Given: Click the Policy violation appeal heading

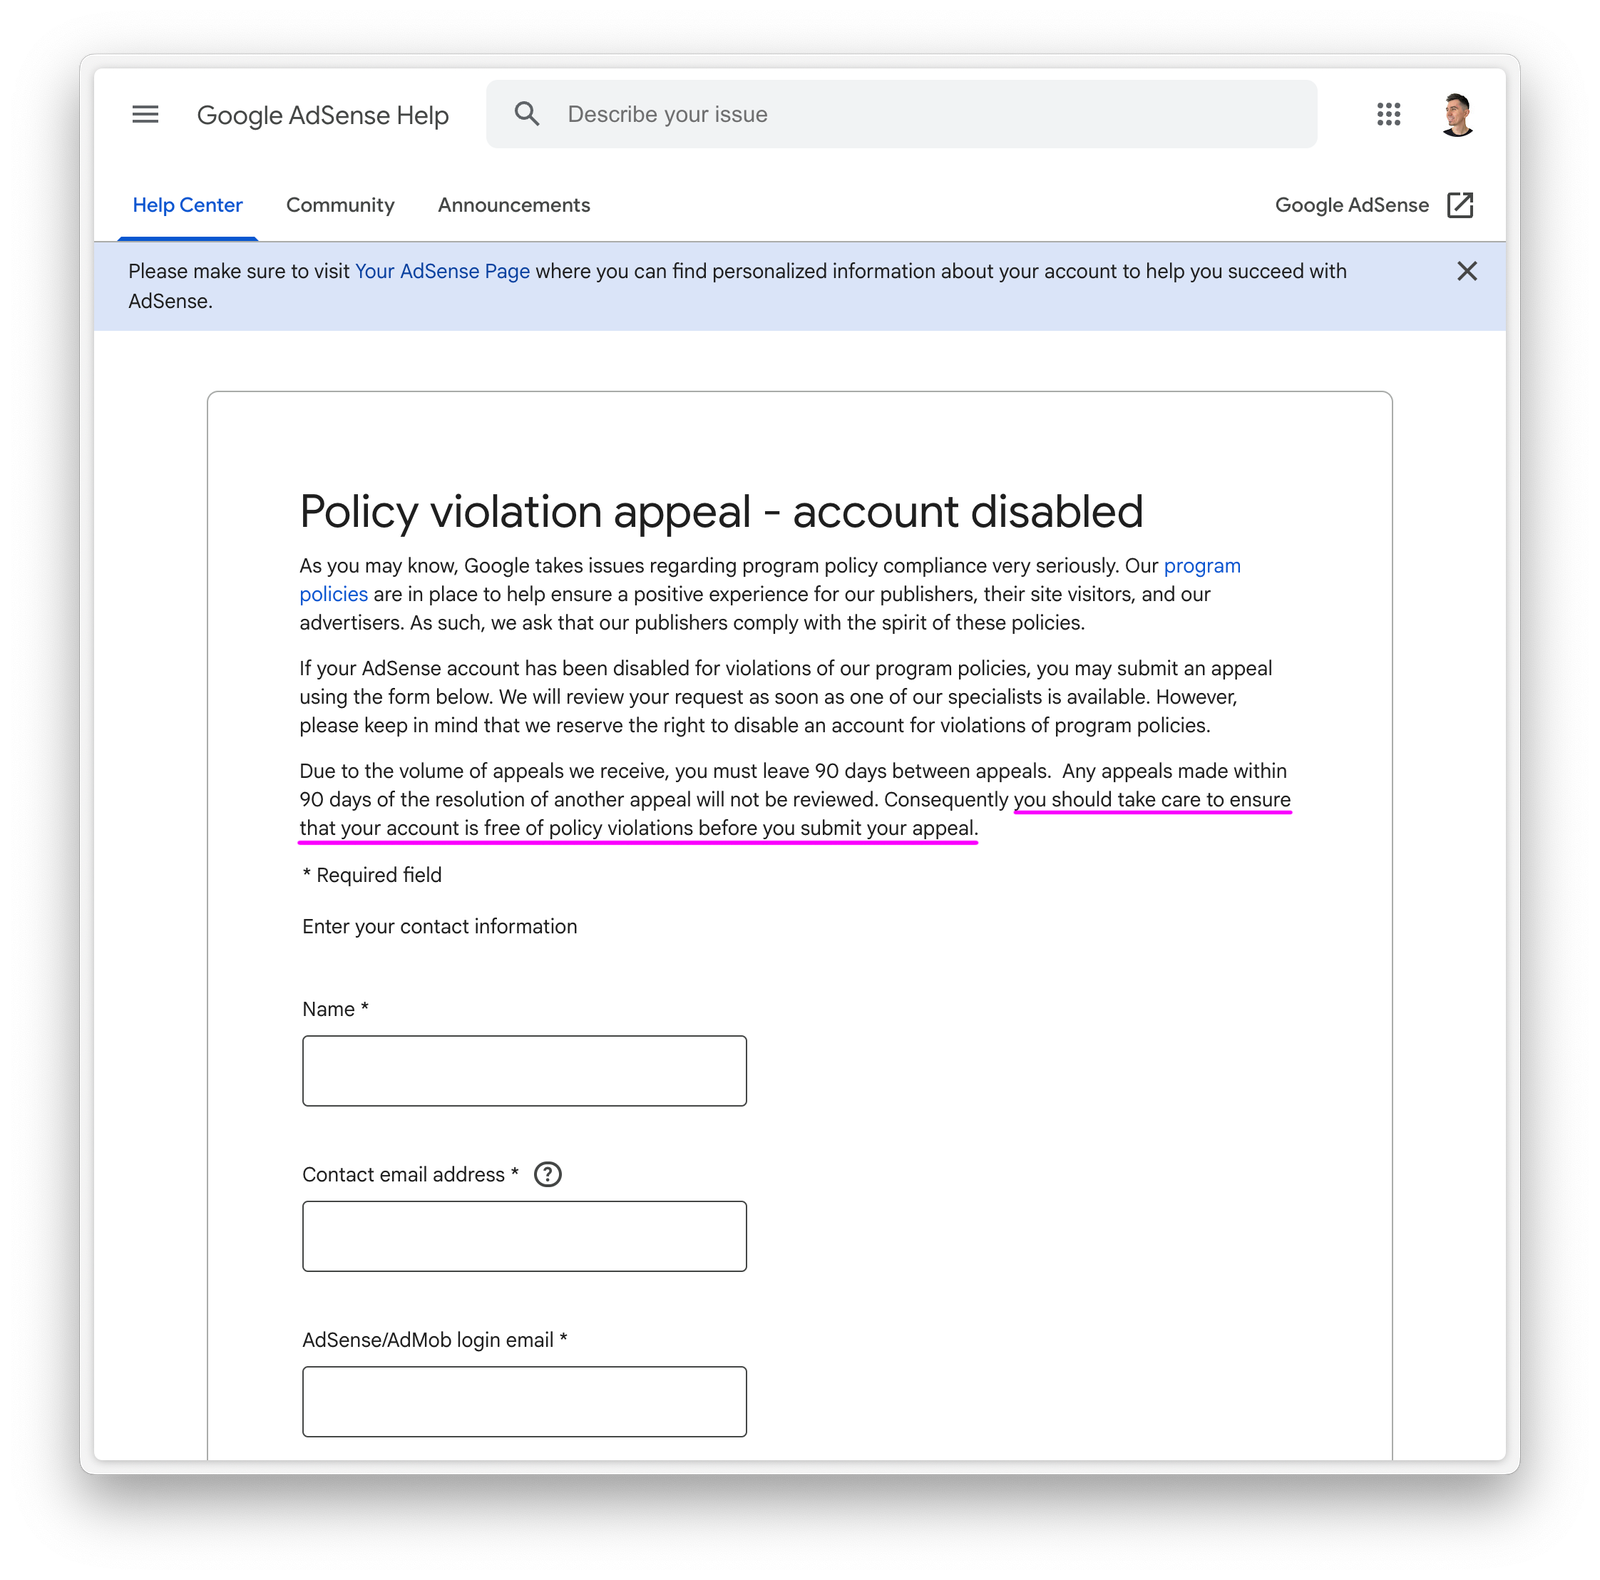Looking at the screenshot, I should click(x=720, y=512).
